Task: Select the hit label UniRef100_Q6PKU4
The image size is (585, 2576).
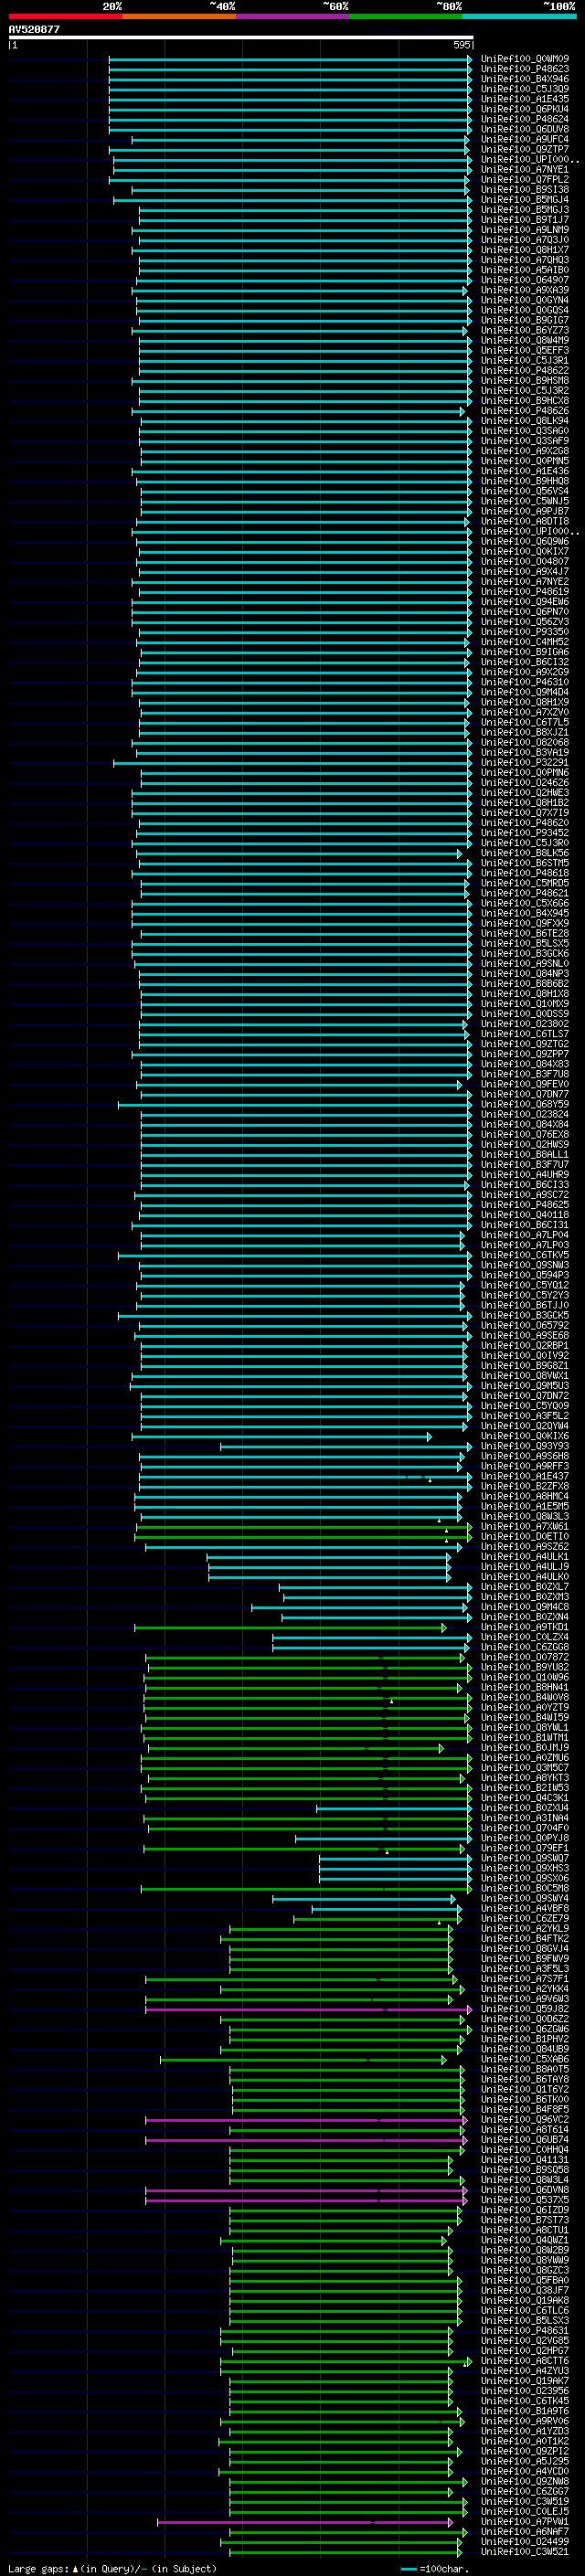Action: (525, 109)
